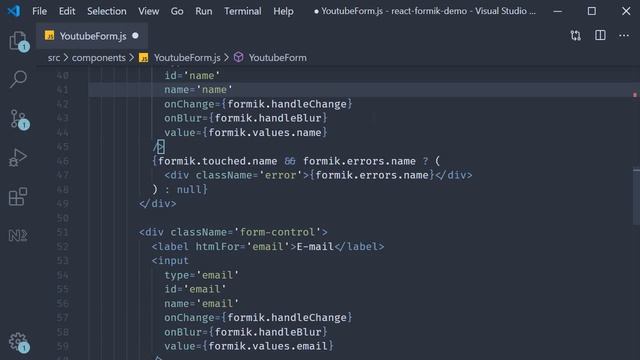Open the Selection menu
The height and width of the screenshot is (360, 640).
click(107, 11)
